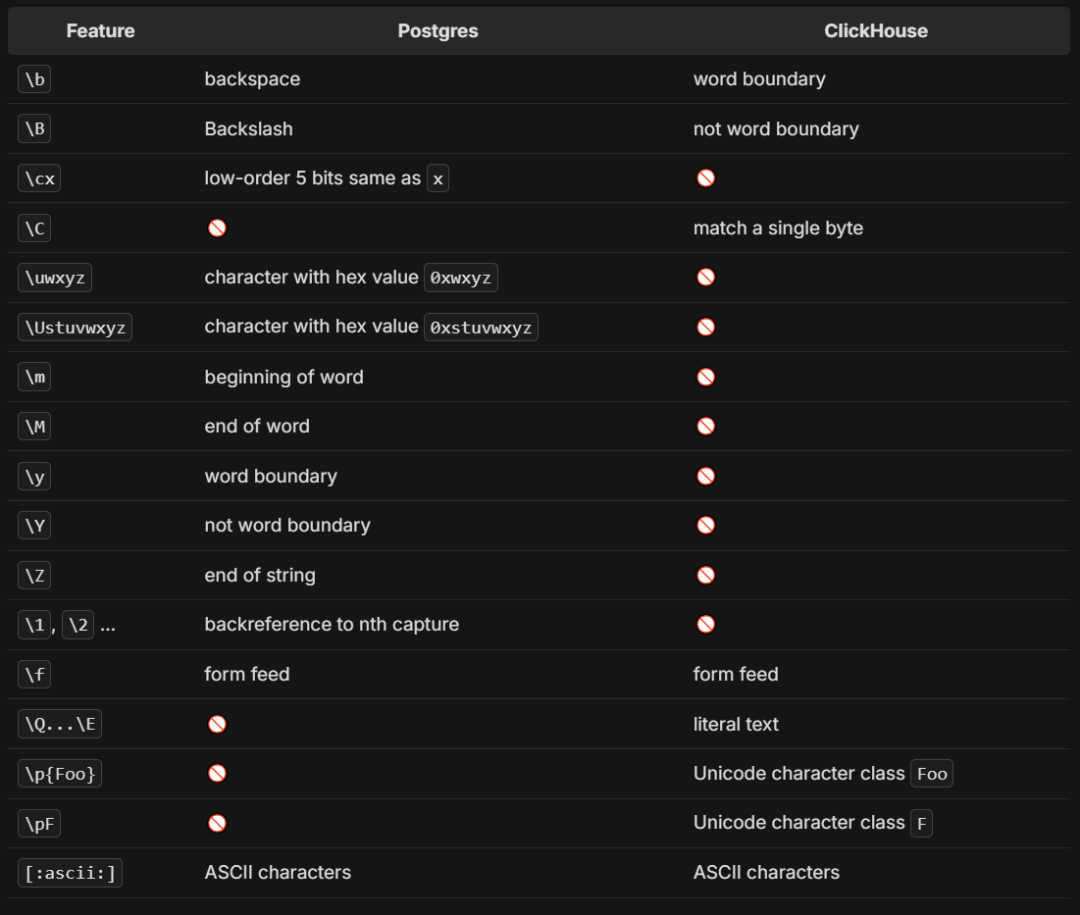Click the Postgres column header
1080x915 pixels.
click(x=438, y=31)
